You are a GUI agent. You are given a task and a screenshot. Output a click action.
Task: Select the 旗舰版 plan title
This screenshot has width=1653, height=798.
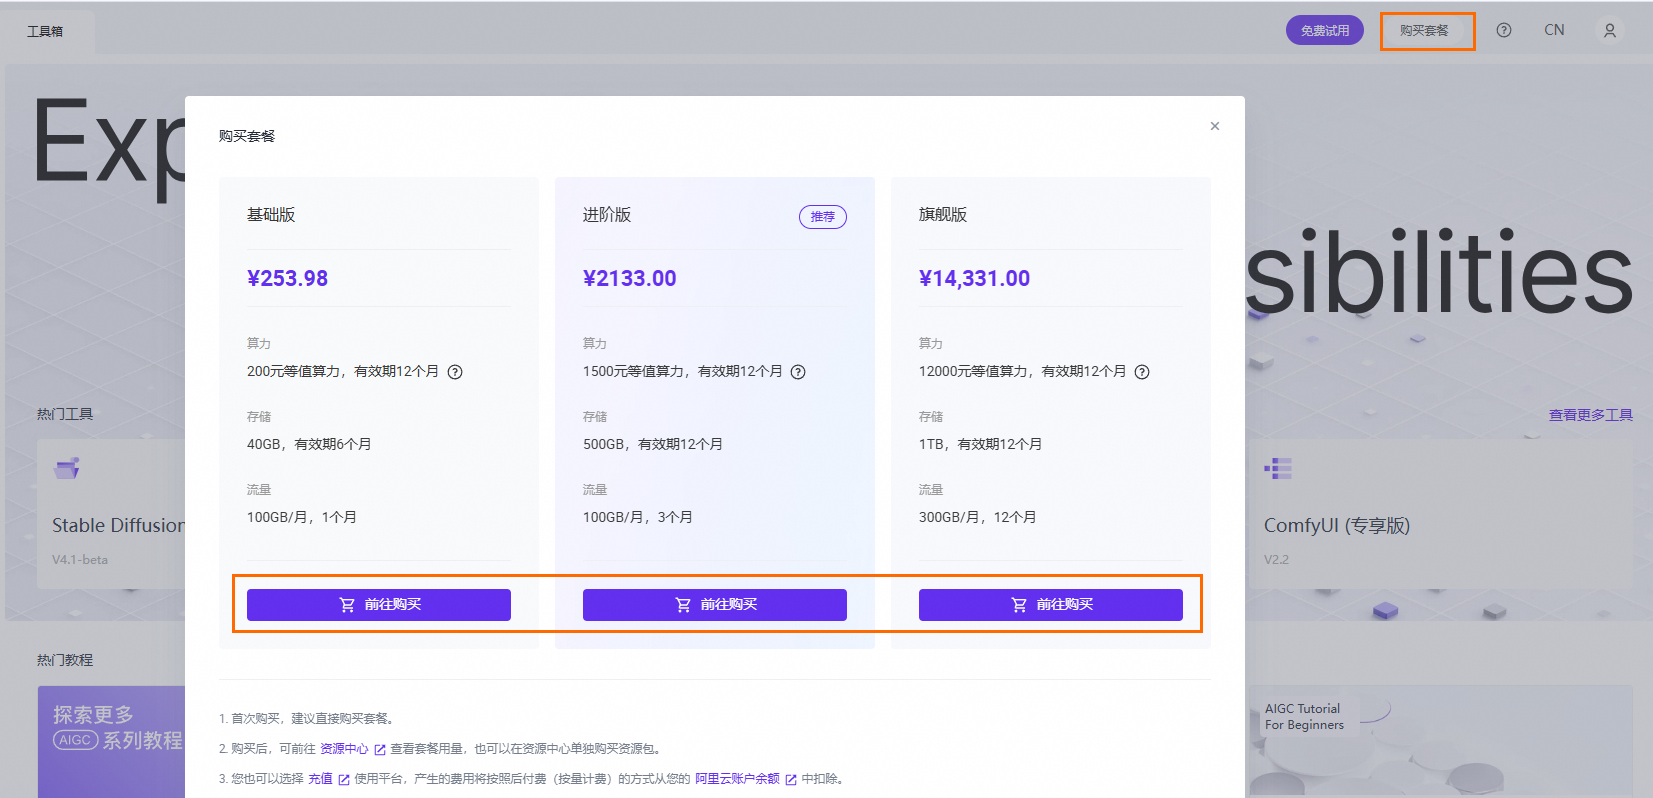[x=943, y=215]
